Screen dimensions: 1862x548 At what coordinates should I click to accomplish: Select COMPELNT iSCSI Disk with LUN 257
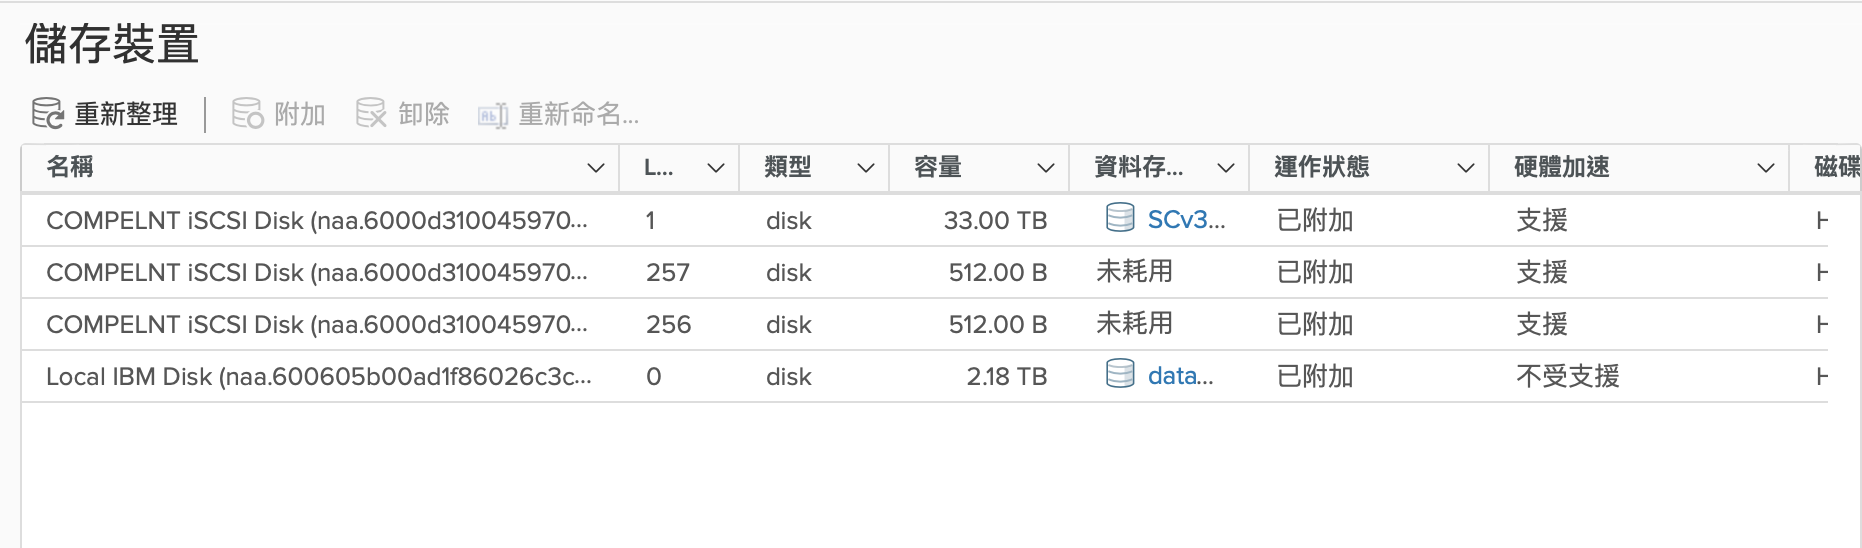(925, 272)
